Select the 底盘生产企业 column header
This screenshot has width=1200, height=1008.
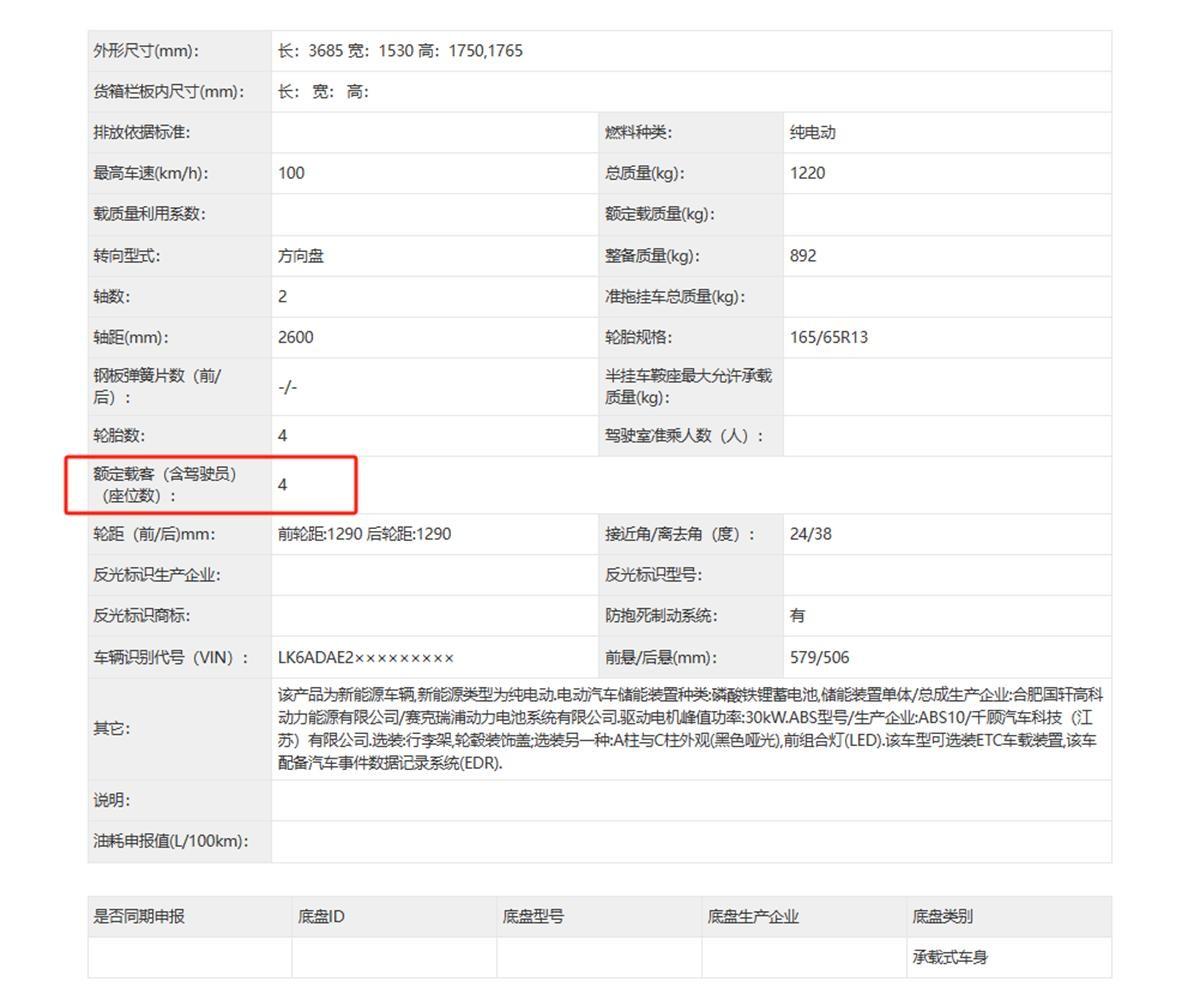point(753,916)
